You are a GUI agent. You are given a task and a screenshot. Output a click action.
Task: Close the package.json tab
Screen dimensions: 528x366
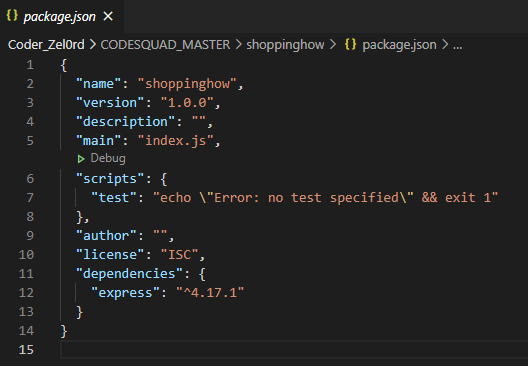point(108,16)
